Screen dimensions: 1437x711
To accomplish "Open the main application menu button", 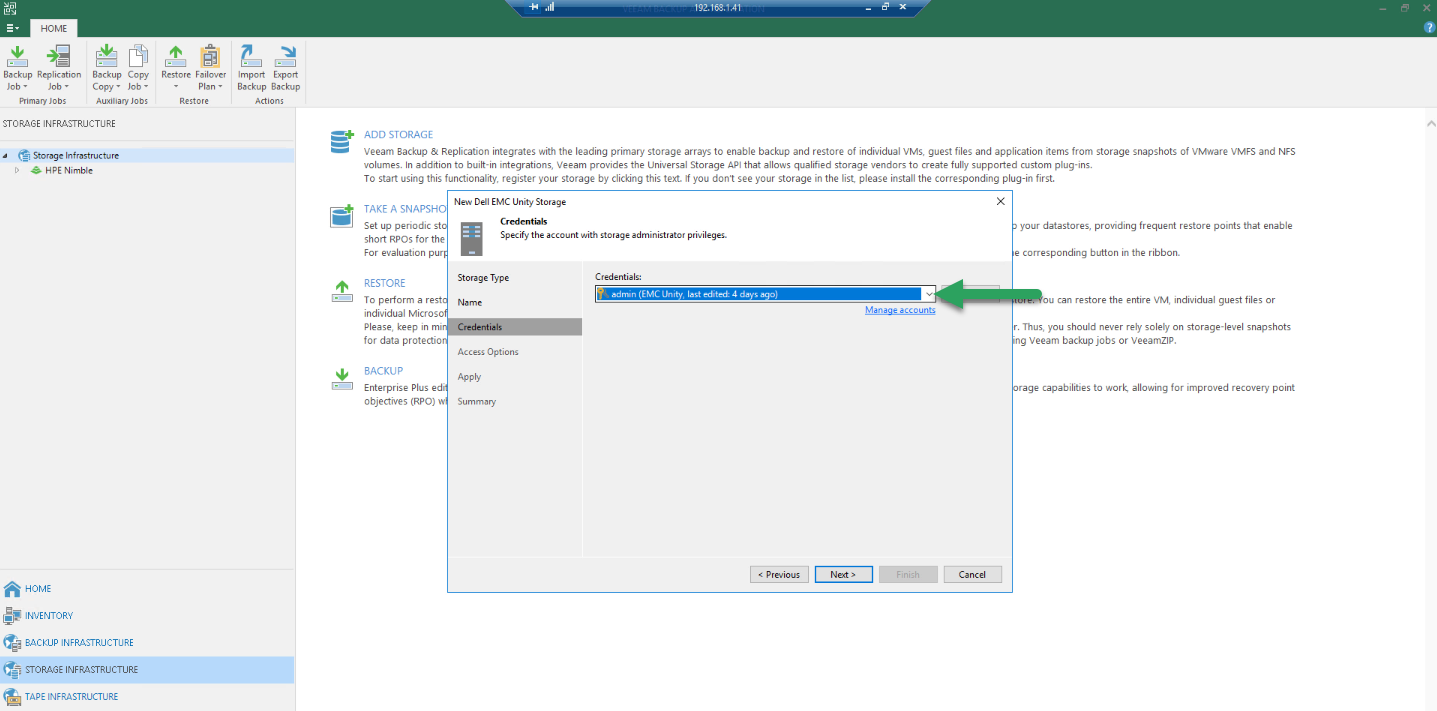I will coord(12,28).
